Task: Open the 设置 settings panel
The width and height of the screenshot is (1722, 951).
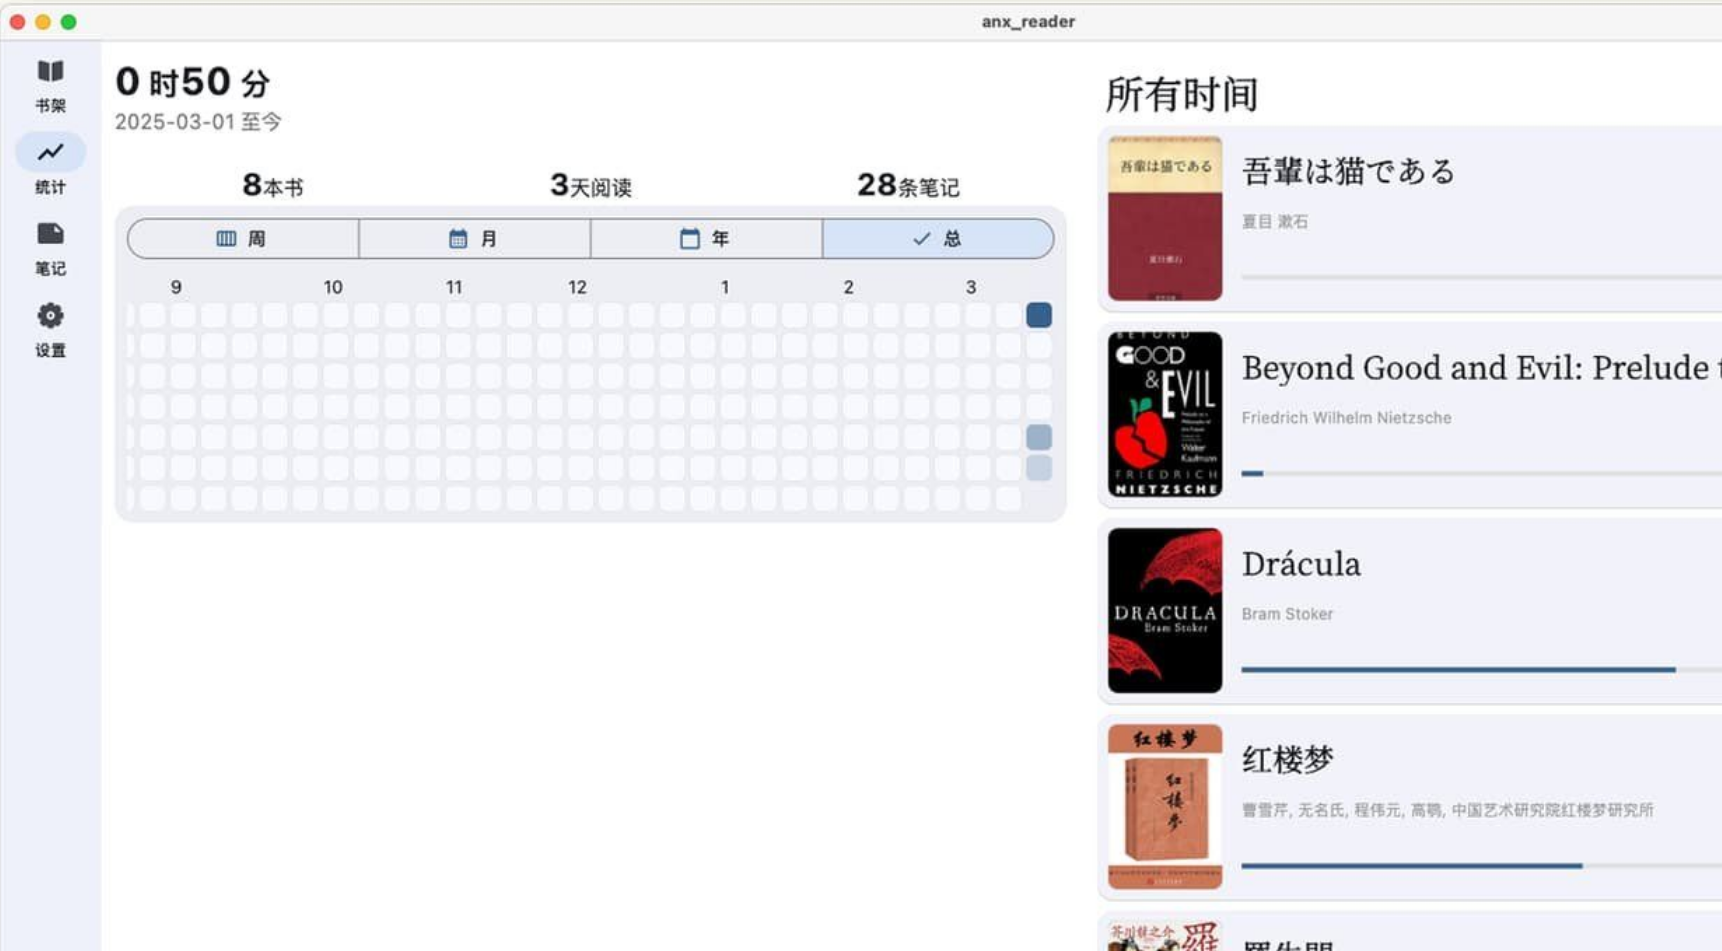Action: pyautogui.click(x=51, y=330)
